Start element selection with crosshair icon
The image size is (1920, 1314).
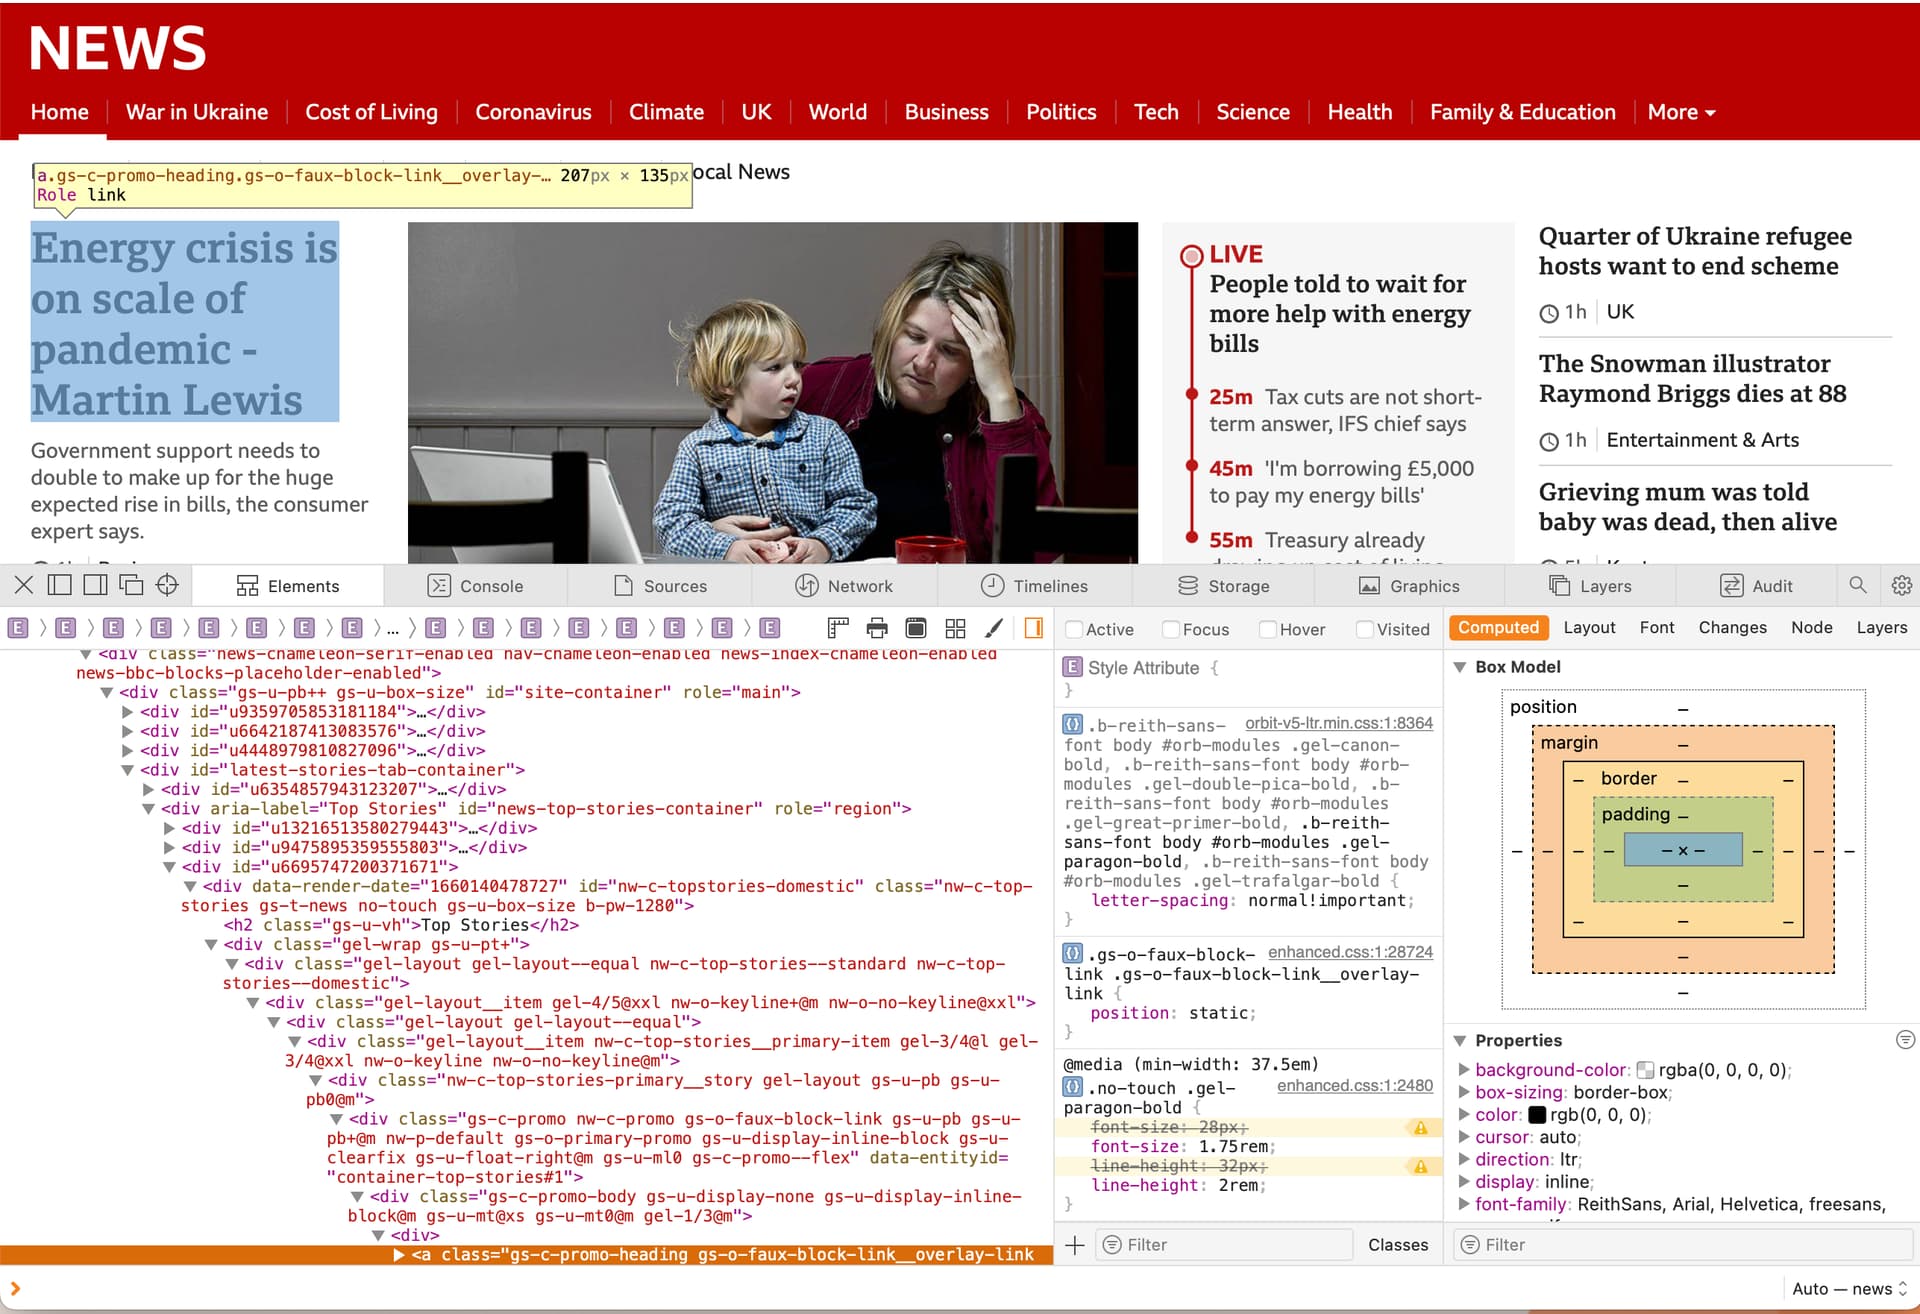(x=168, y=585)
